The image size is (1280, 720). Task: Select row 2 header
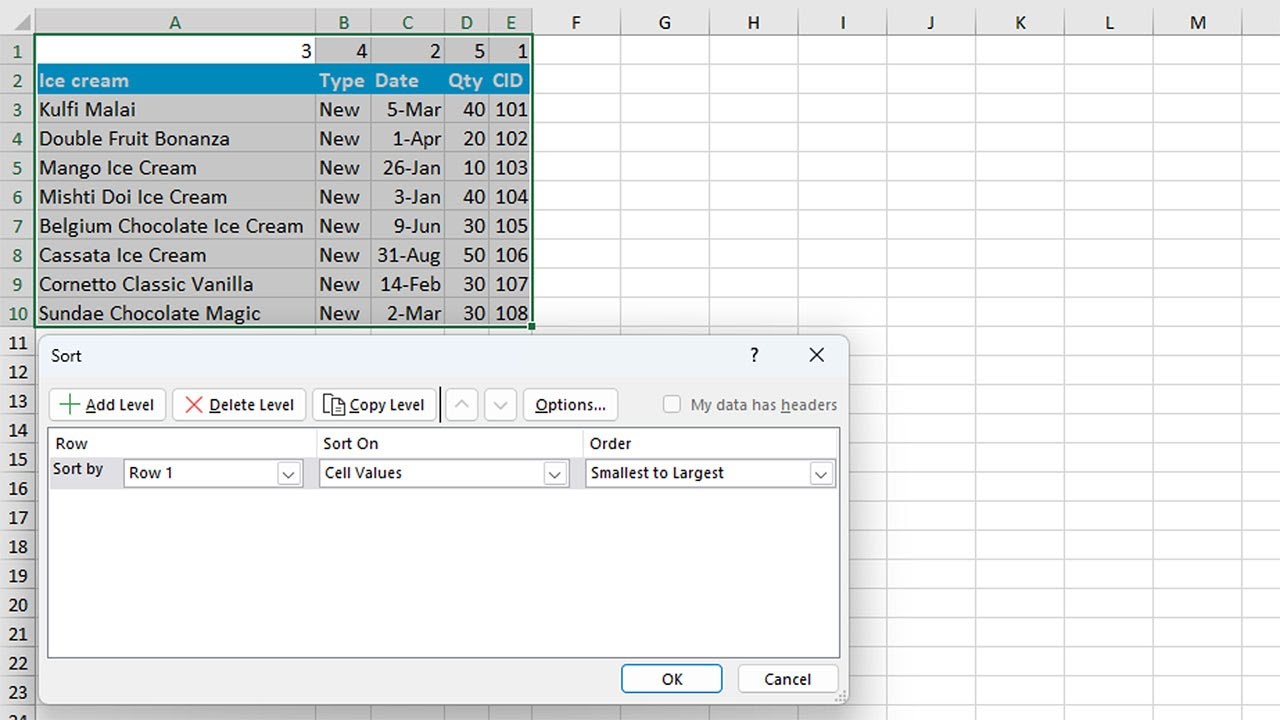(x=17, y=80)
